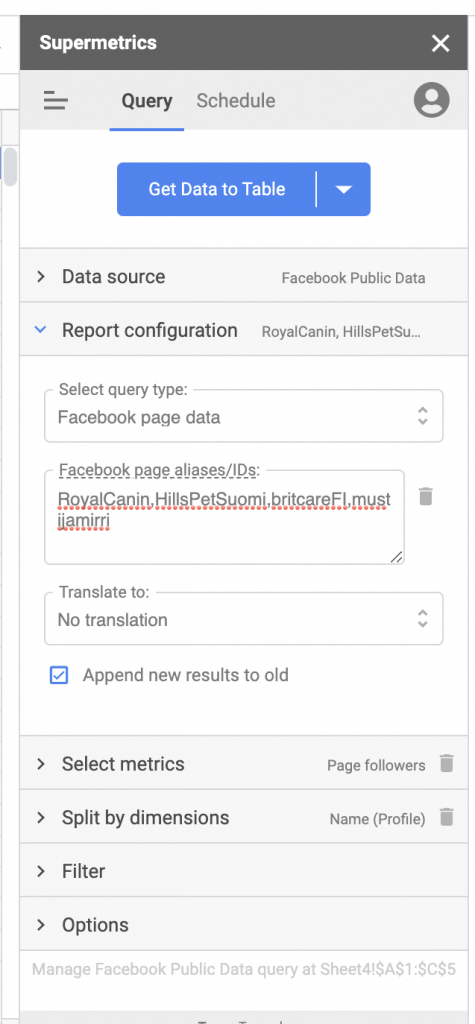Expand the Data source section
The height and width of the screenshot is (1024, 475).
pyautogui.click(x=244, y=276)
